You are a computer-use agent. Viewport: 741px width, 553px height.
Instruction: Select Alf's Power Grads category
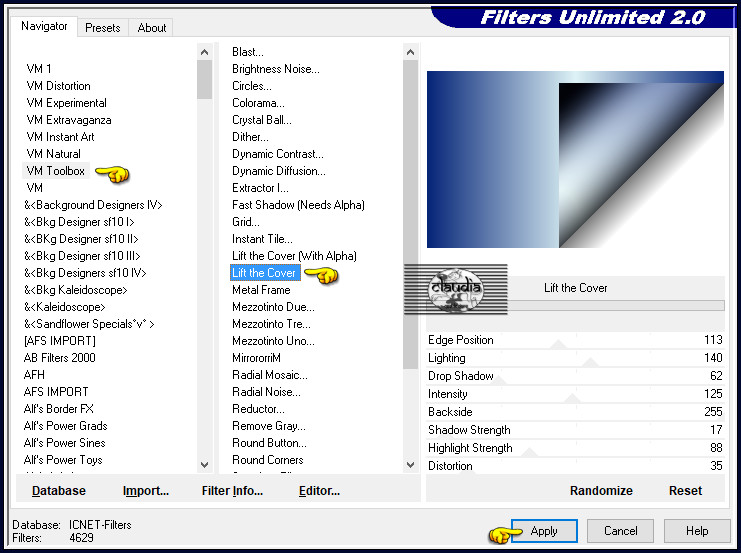[65, 426]
